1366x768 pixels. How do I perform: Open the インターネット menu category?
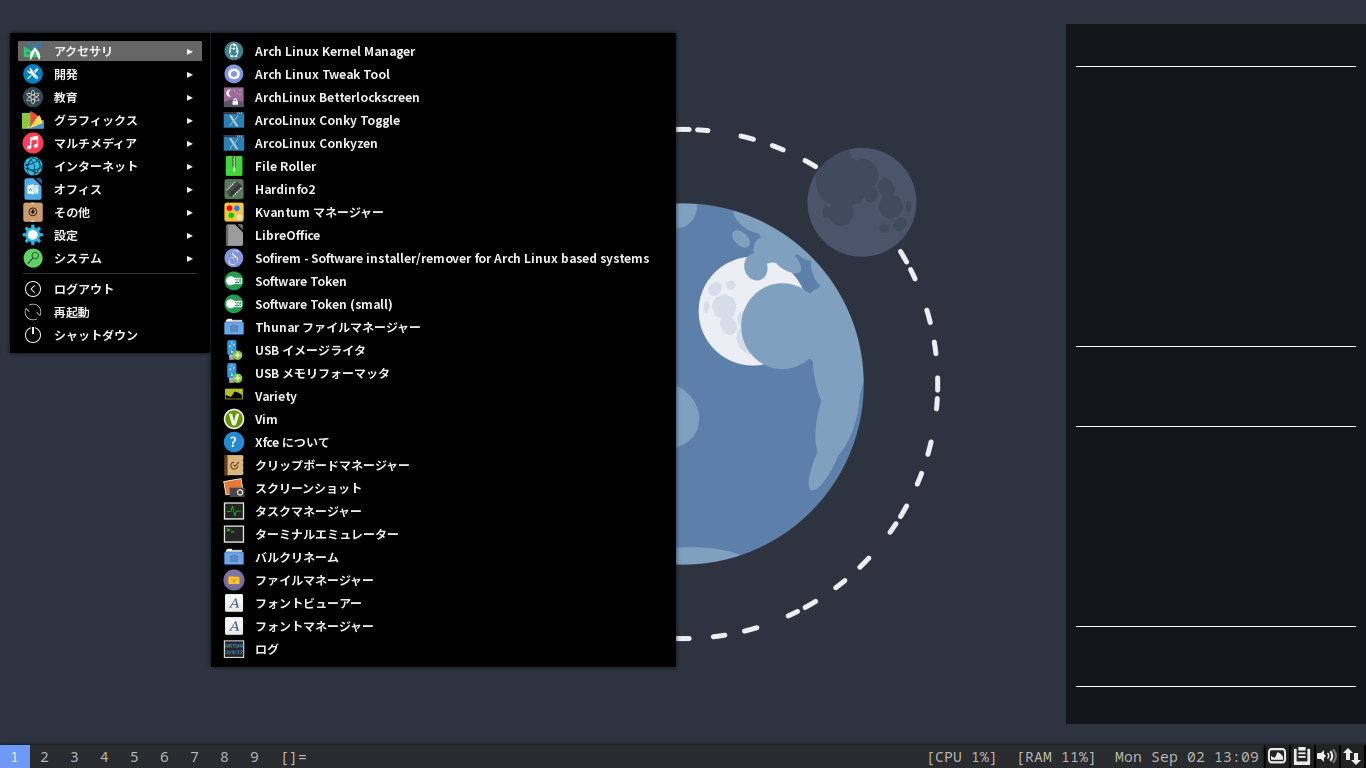(110, 166)
